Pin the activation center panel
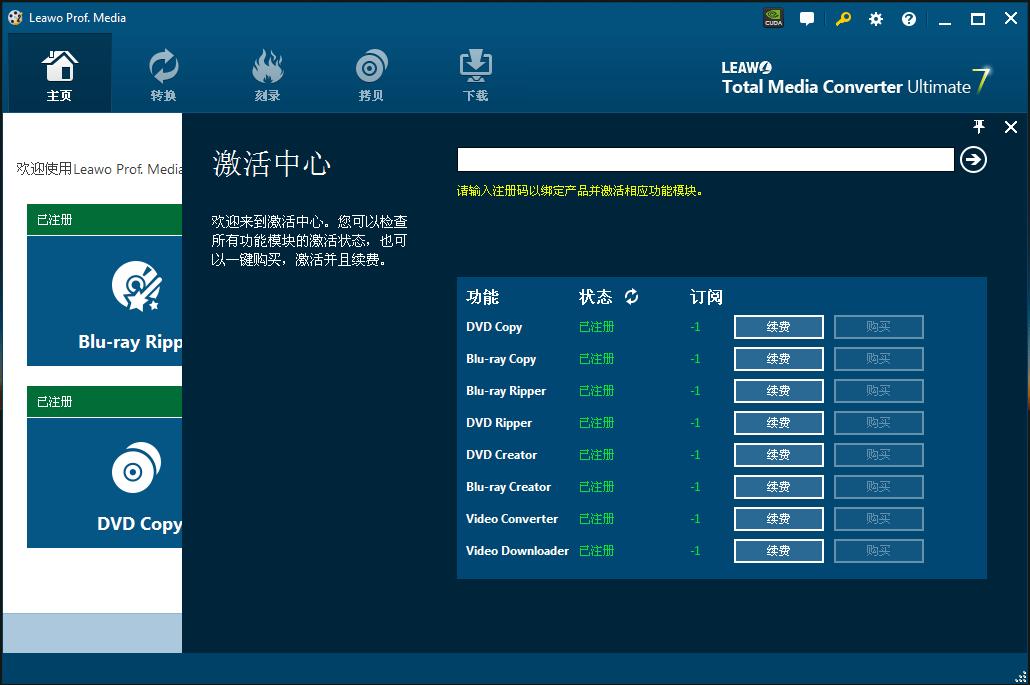The height and width of the screenshot is (685, 1030). click(x=979, y=127)
